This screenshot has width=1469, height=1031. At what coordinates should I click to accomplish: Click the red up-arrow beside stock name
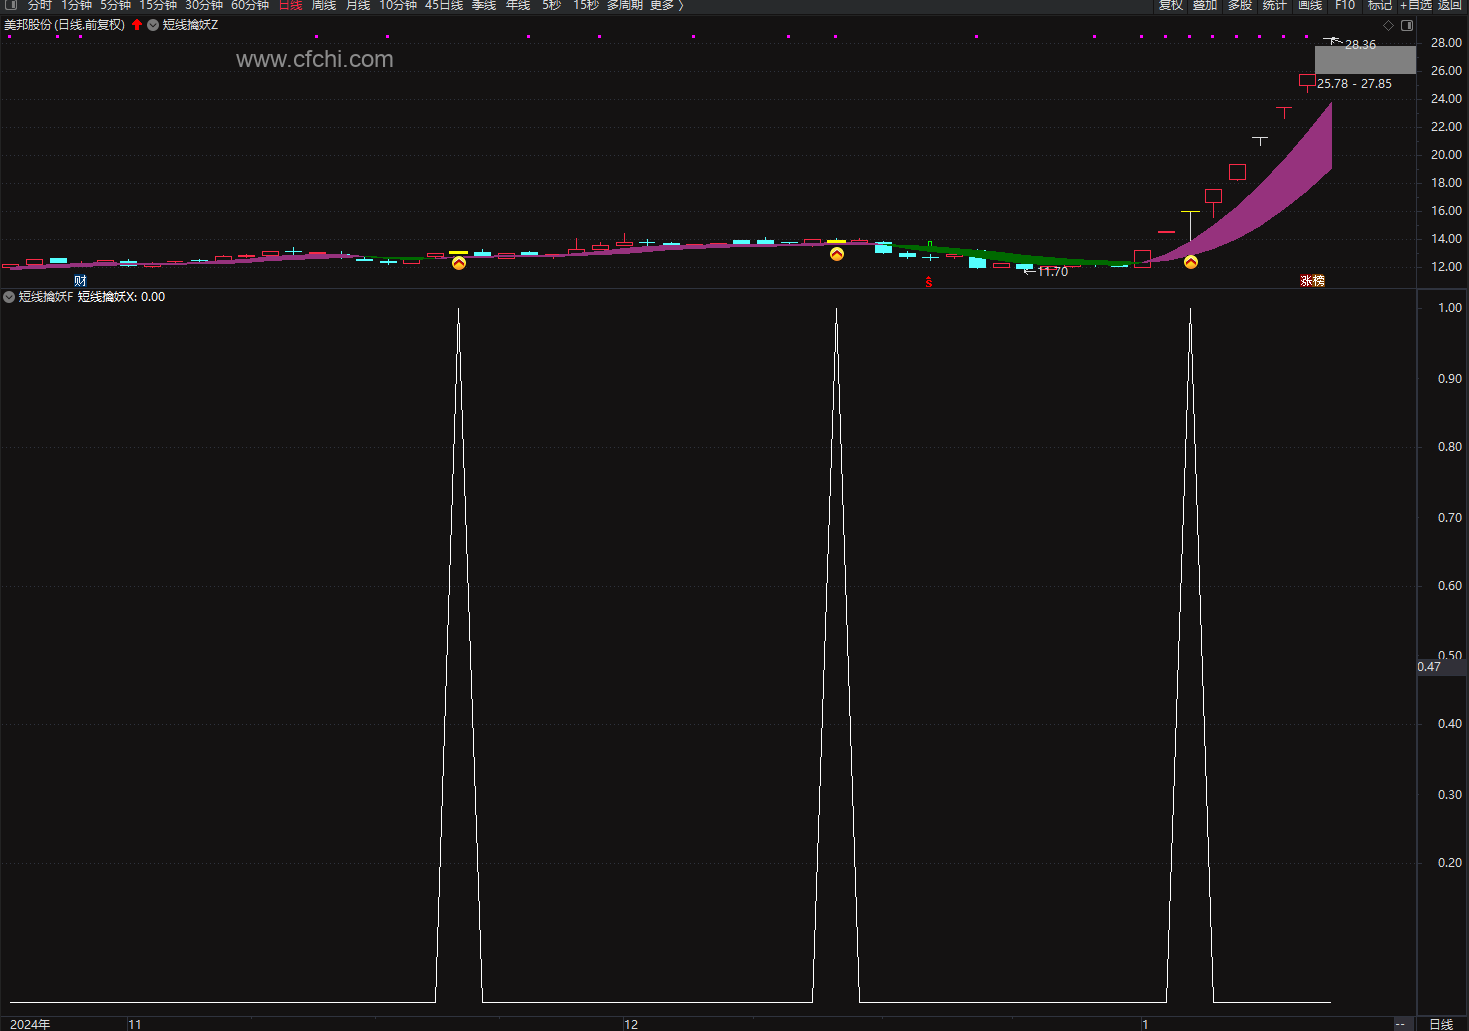tap(137, 25)
